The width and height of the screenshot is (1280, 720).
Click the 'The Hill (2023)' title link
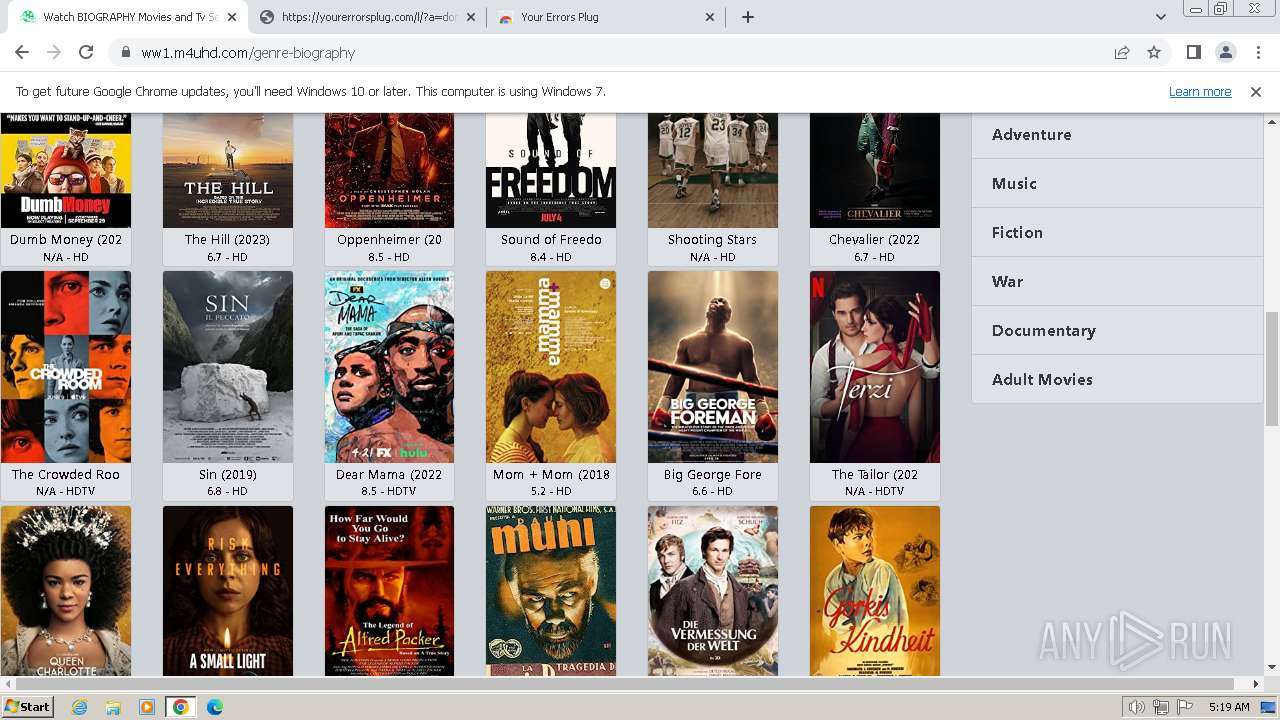click(x=228, y=240)
